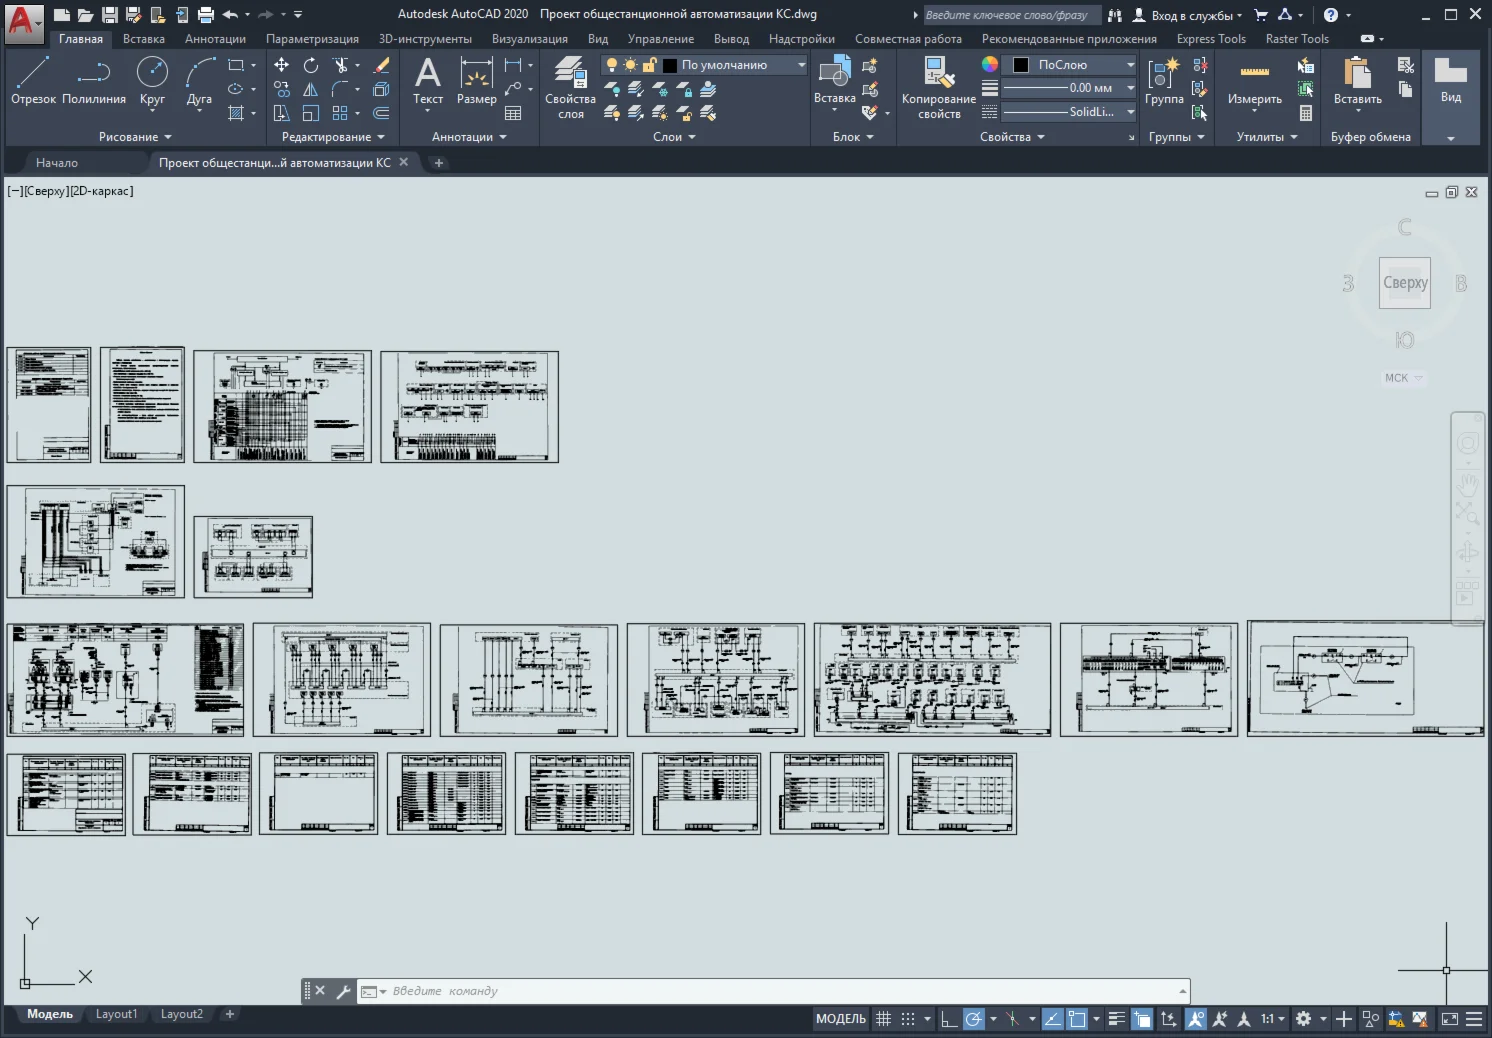The image size is (1492, 1038).
Task: Open the Вывод ribbon tab
Action: pyautogui.click(x=731, y=39)
